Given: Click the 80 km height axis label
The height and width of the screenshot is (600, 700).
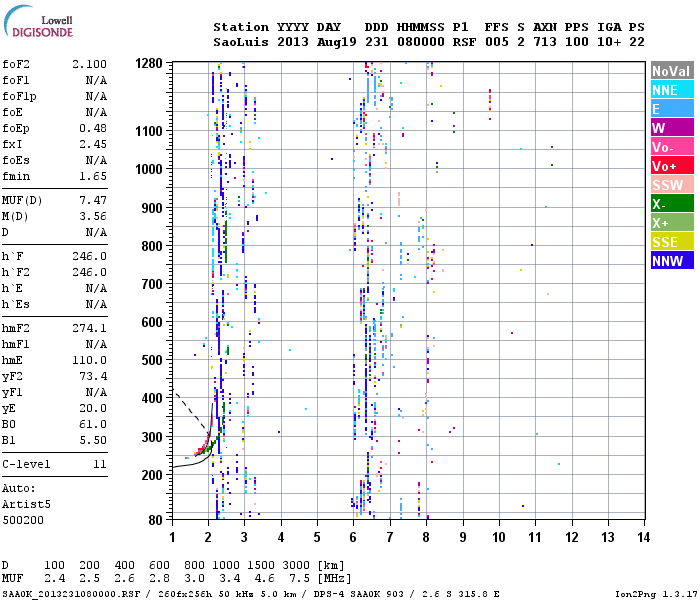Looking at the screenshot, I should pos(155,520).
